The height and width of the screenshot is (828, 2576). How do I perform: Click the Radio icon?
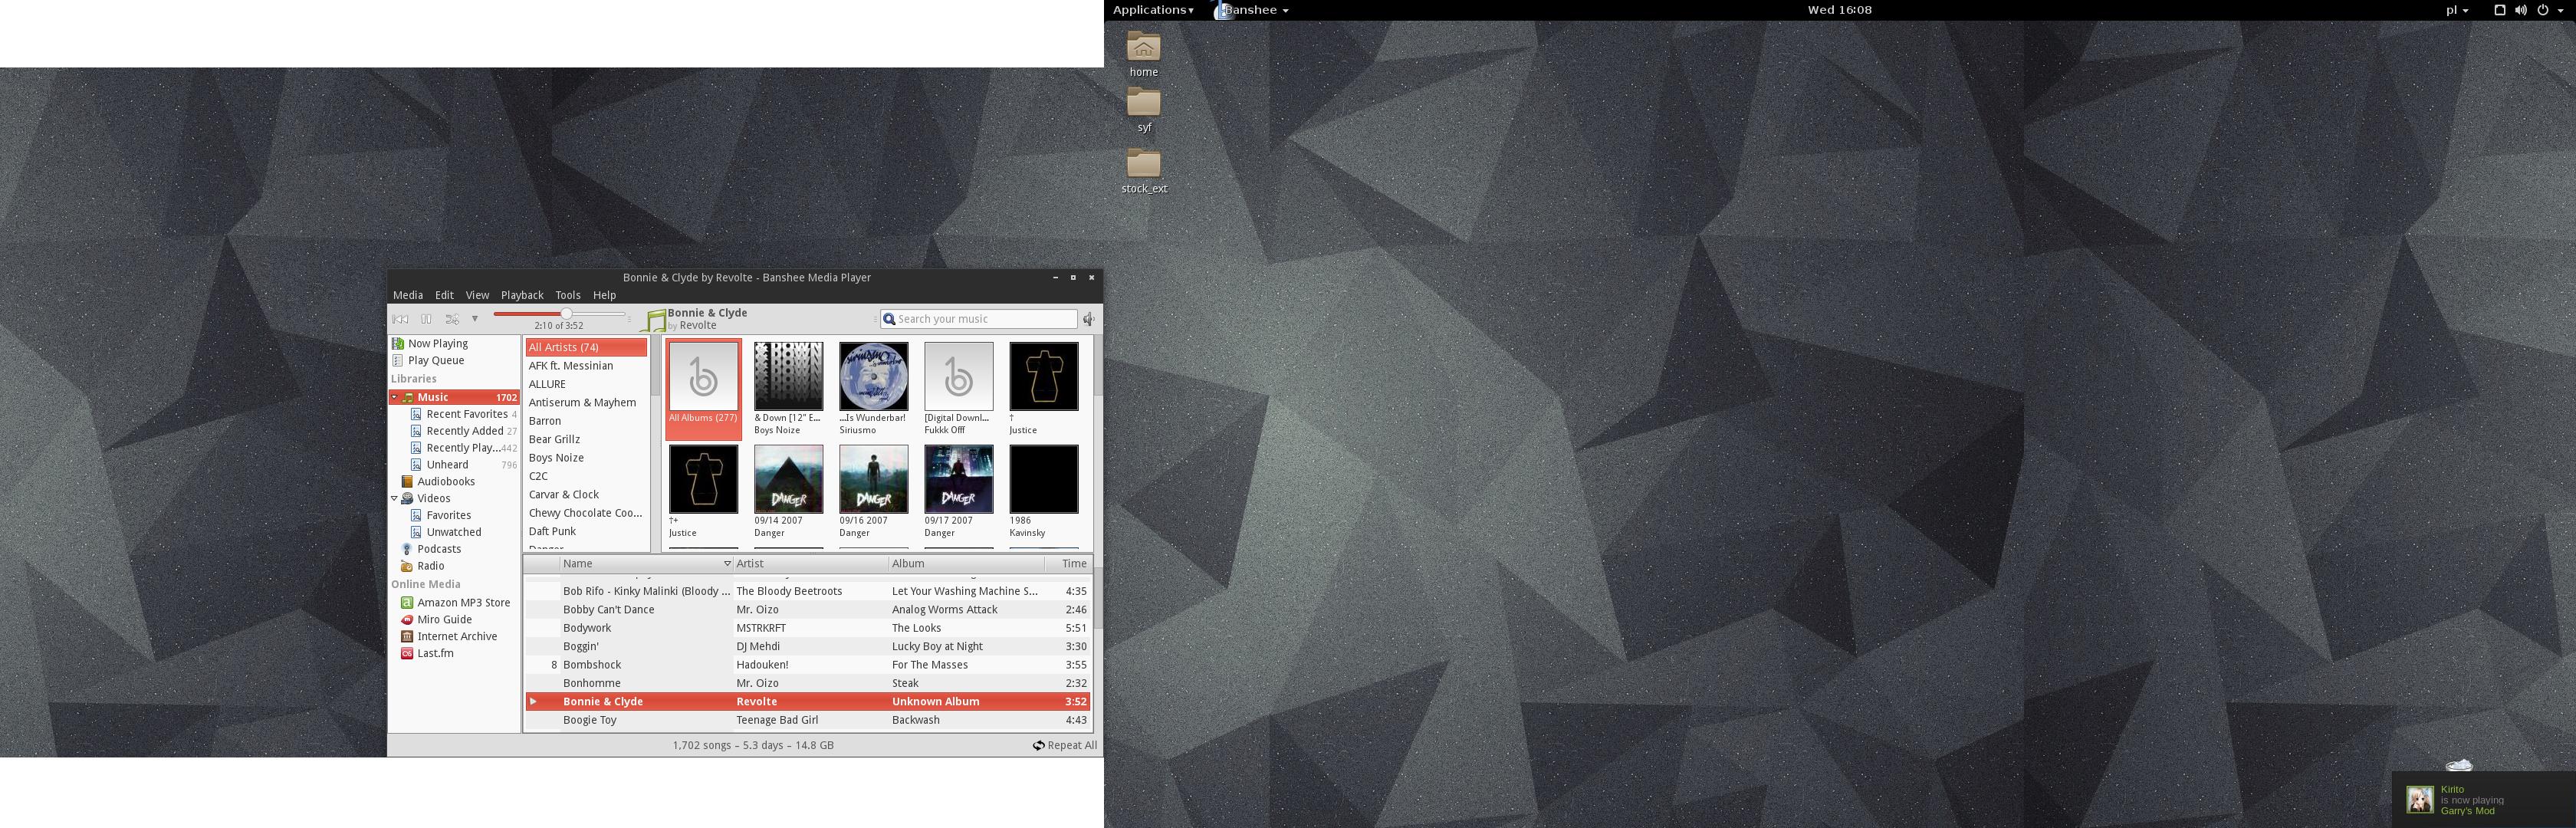[x=407, y=566]
